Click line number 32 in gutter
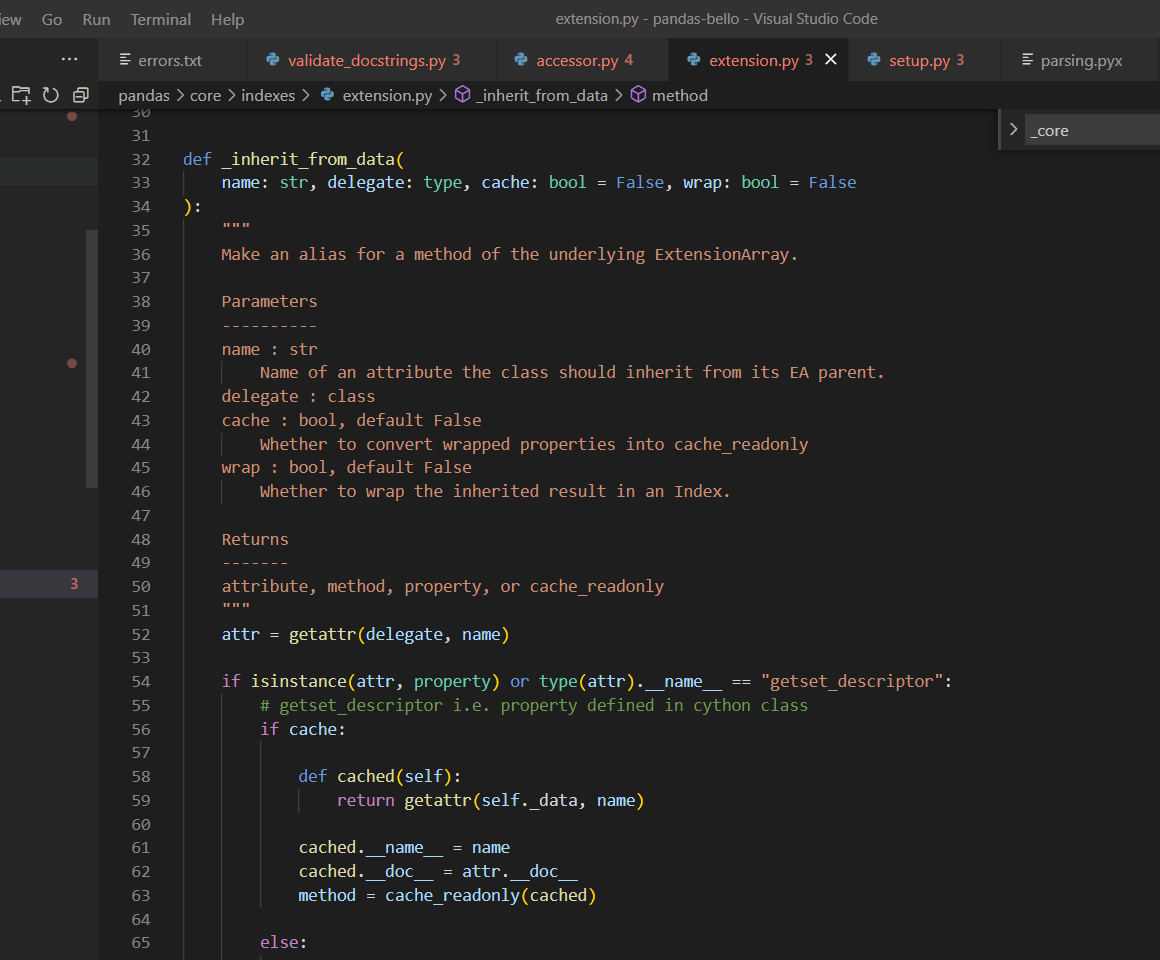This screenshot has width=1160, height=960. pyautogui.click(x=141, y=159)
